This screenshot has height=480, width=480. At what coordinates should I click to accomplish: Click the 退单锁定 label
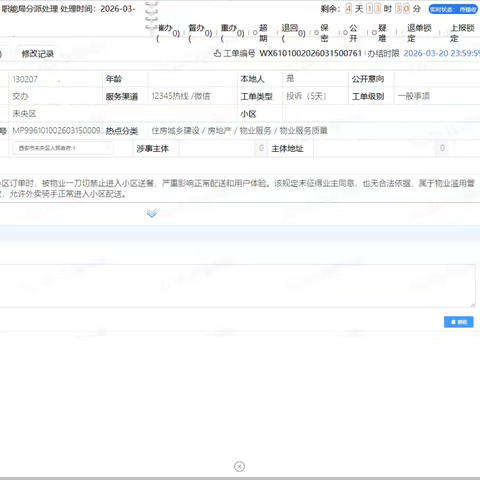(419, 33)
